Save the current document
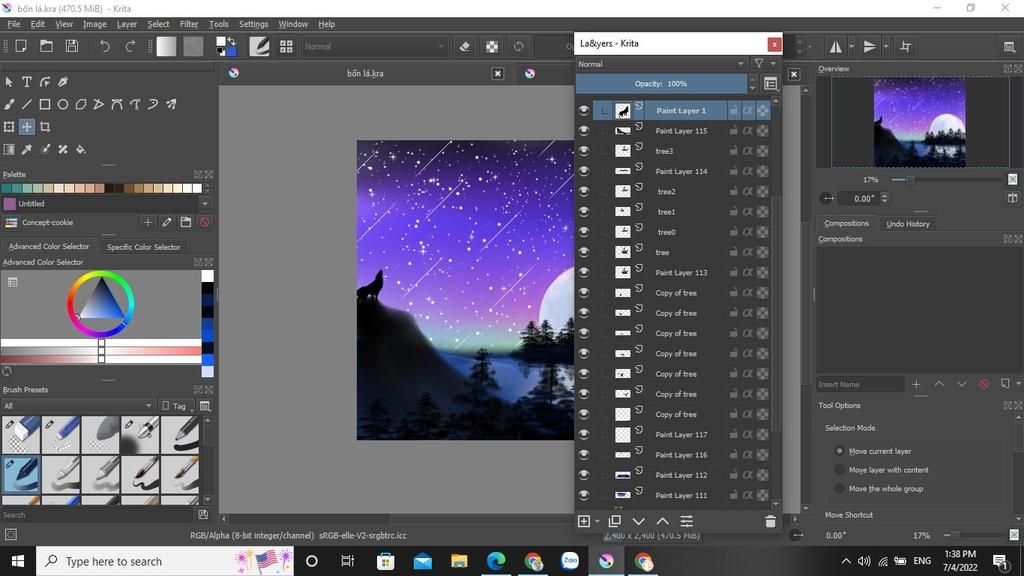Viewport: 1024px width, 576px height. [x=72, y=46]
